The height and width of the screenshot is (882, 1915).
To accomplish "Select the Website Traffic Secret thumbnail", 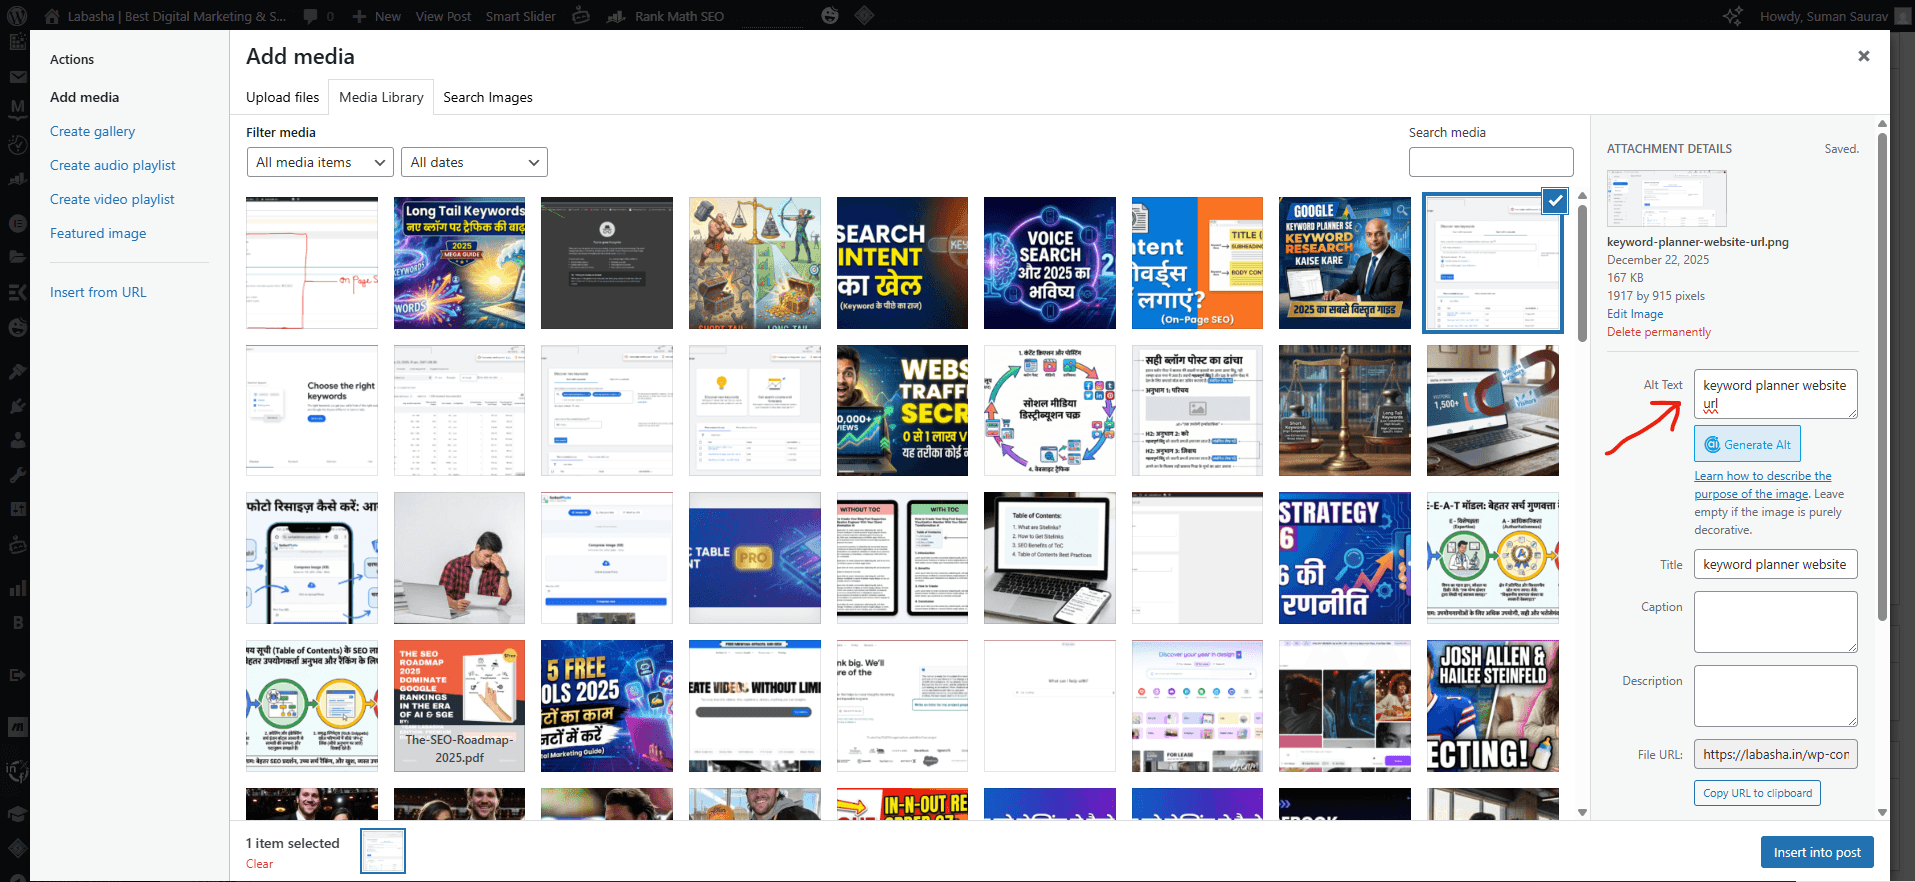I will pos(902,411).
